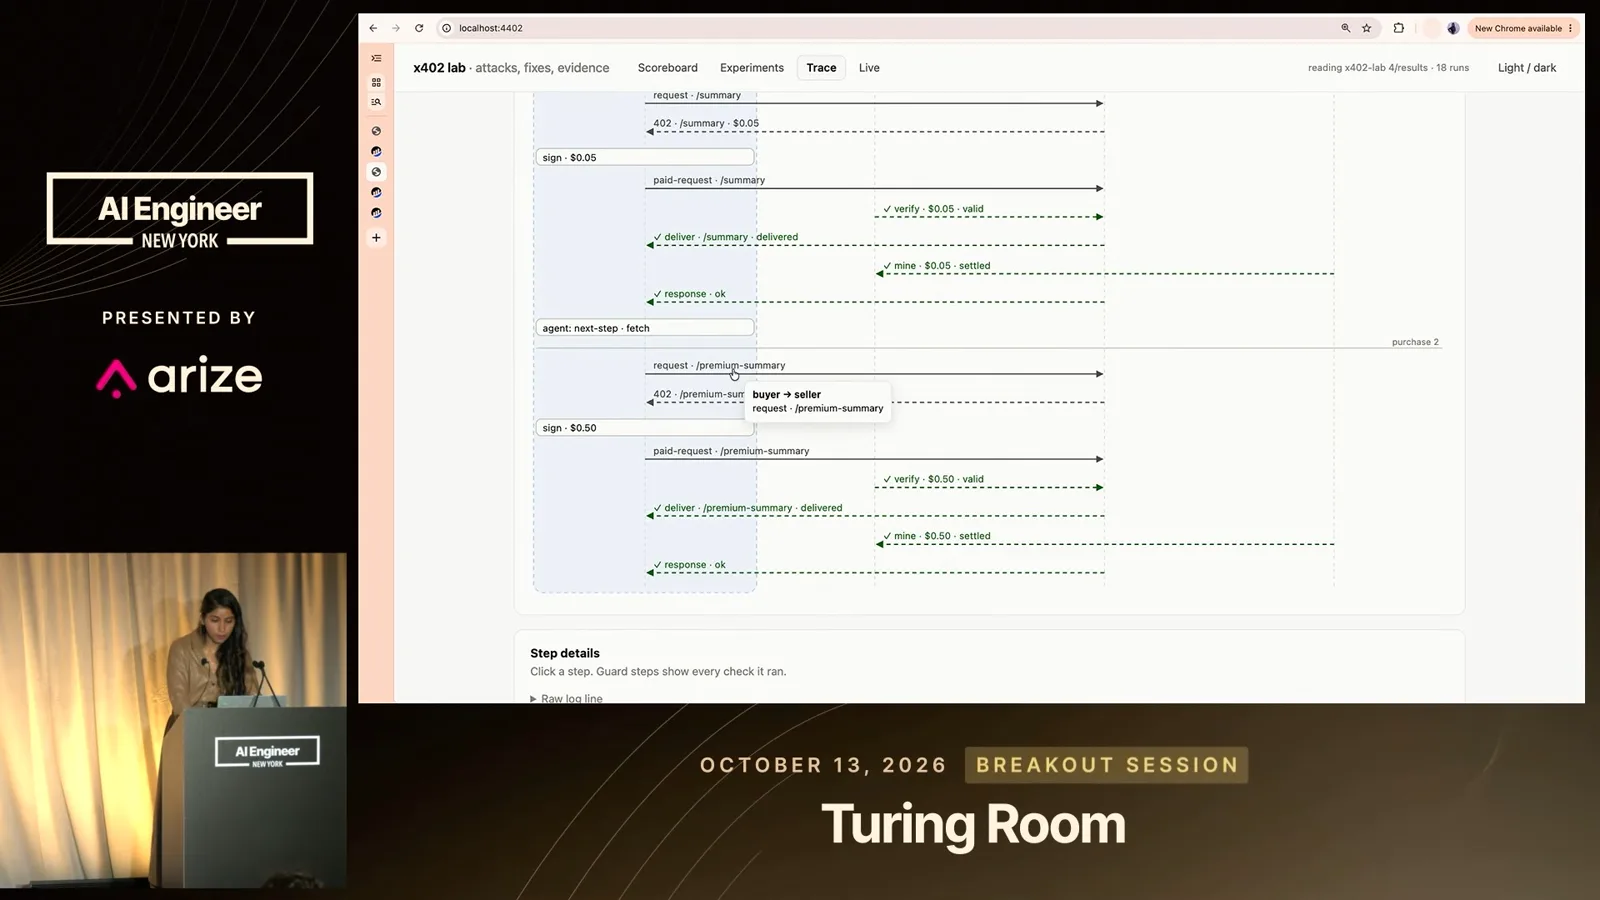This screenshot has width=1600, height=900.
Task: Select paid-request · /premium-summary step
Action: [875, 455]
